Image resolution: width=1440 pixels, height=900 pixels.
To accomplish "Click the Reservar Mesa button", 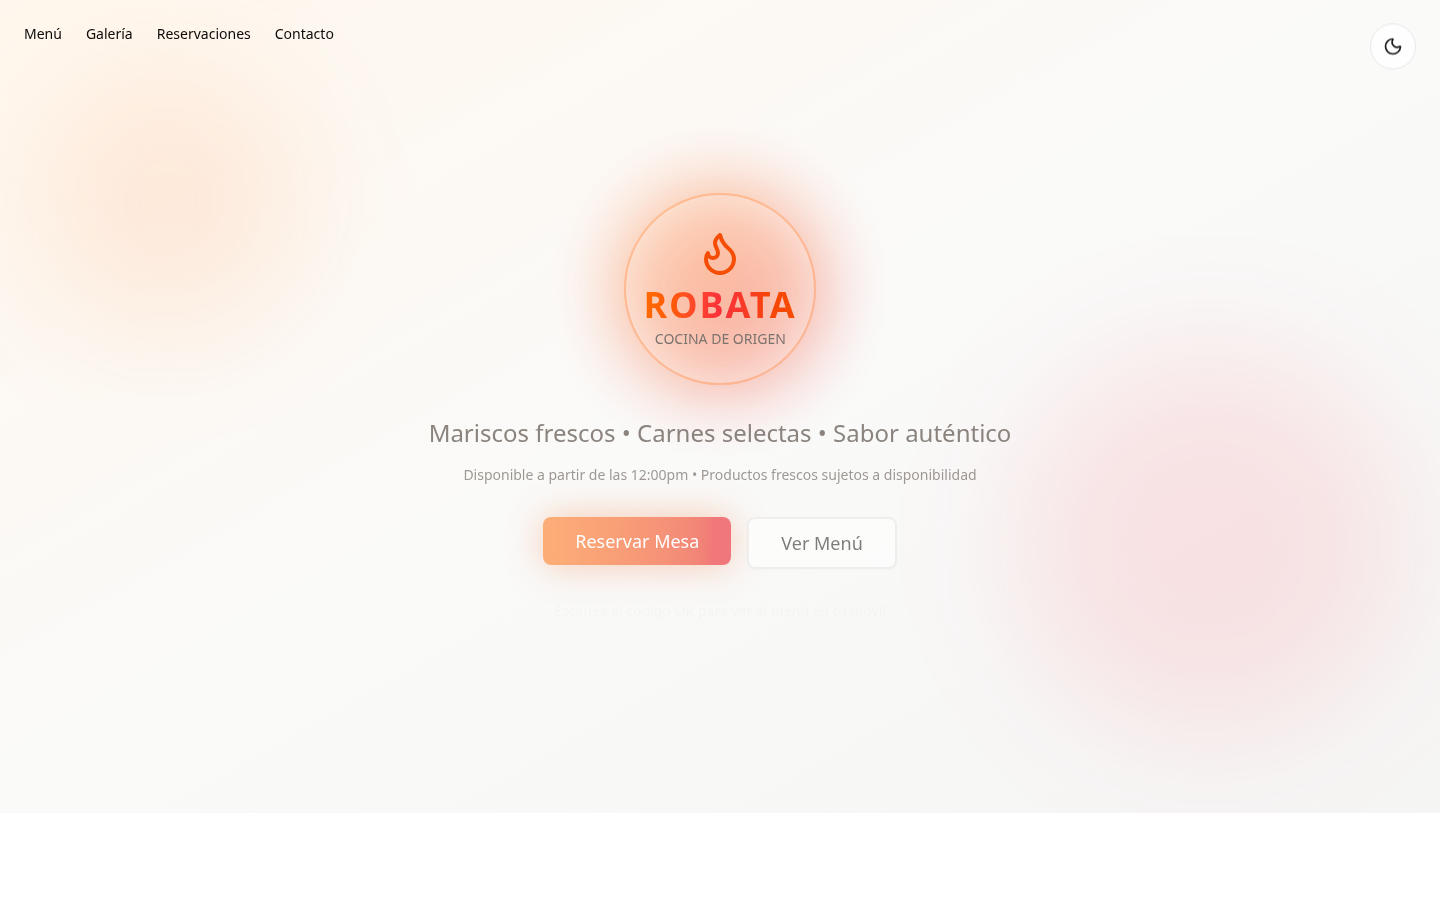I will point(637,541).
